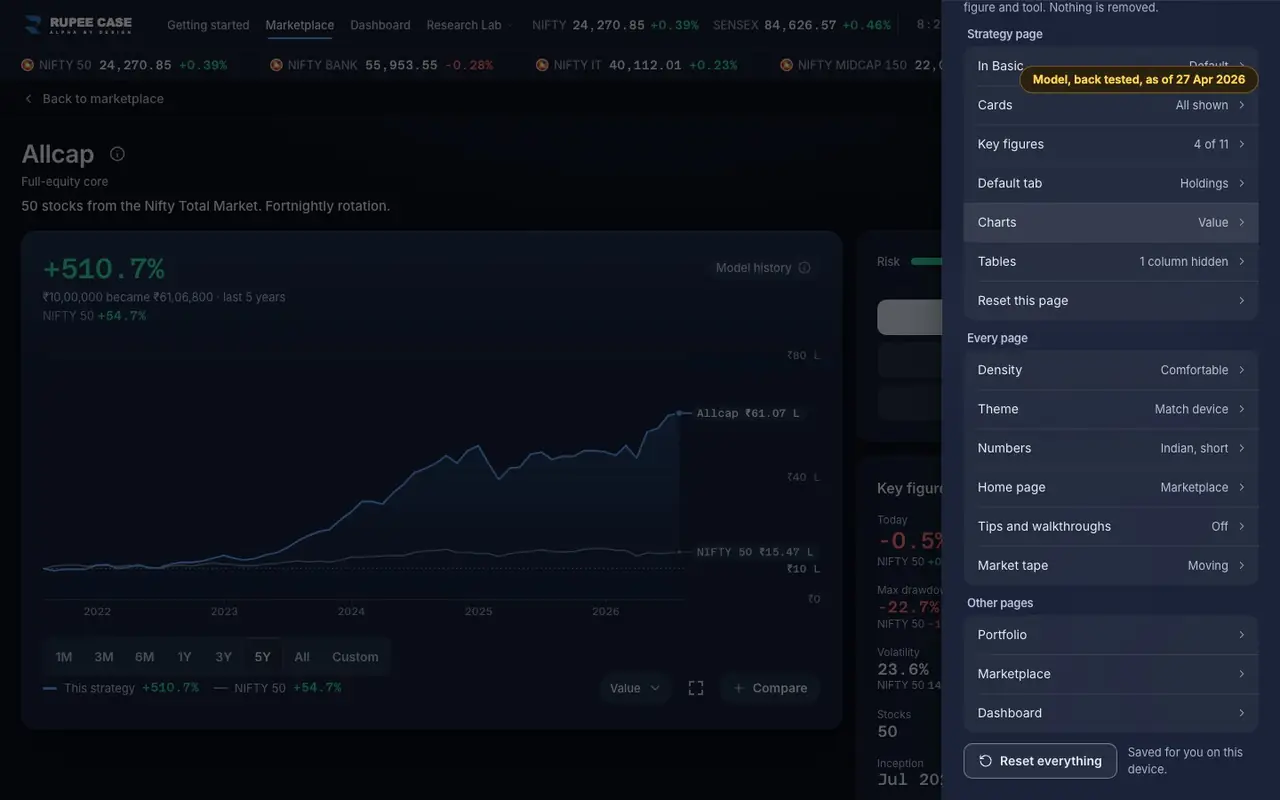The image size is (1280, 800).
Task: Click the Reset everything button
Action: click(1040, 761)
